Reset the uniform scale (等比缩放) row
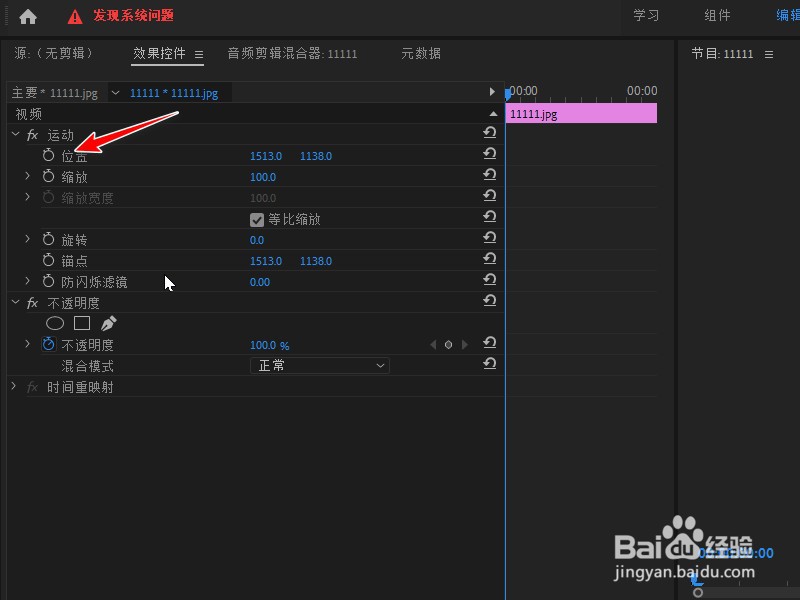Viewport: 800px width, 600px height. coord(490,217)
